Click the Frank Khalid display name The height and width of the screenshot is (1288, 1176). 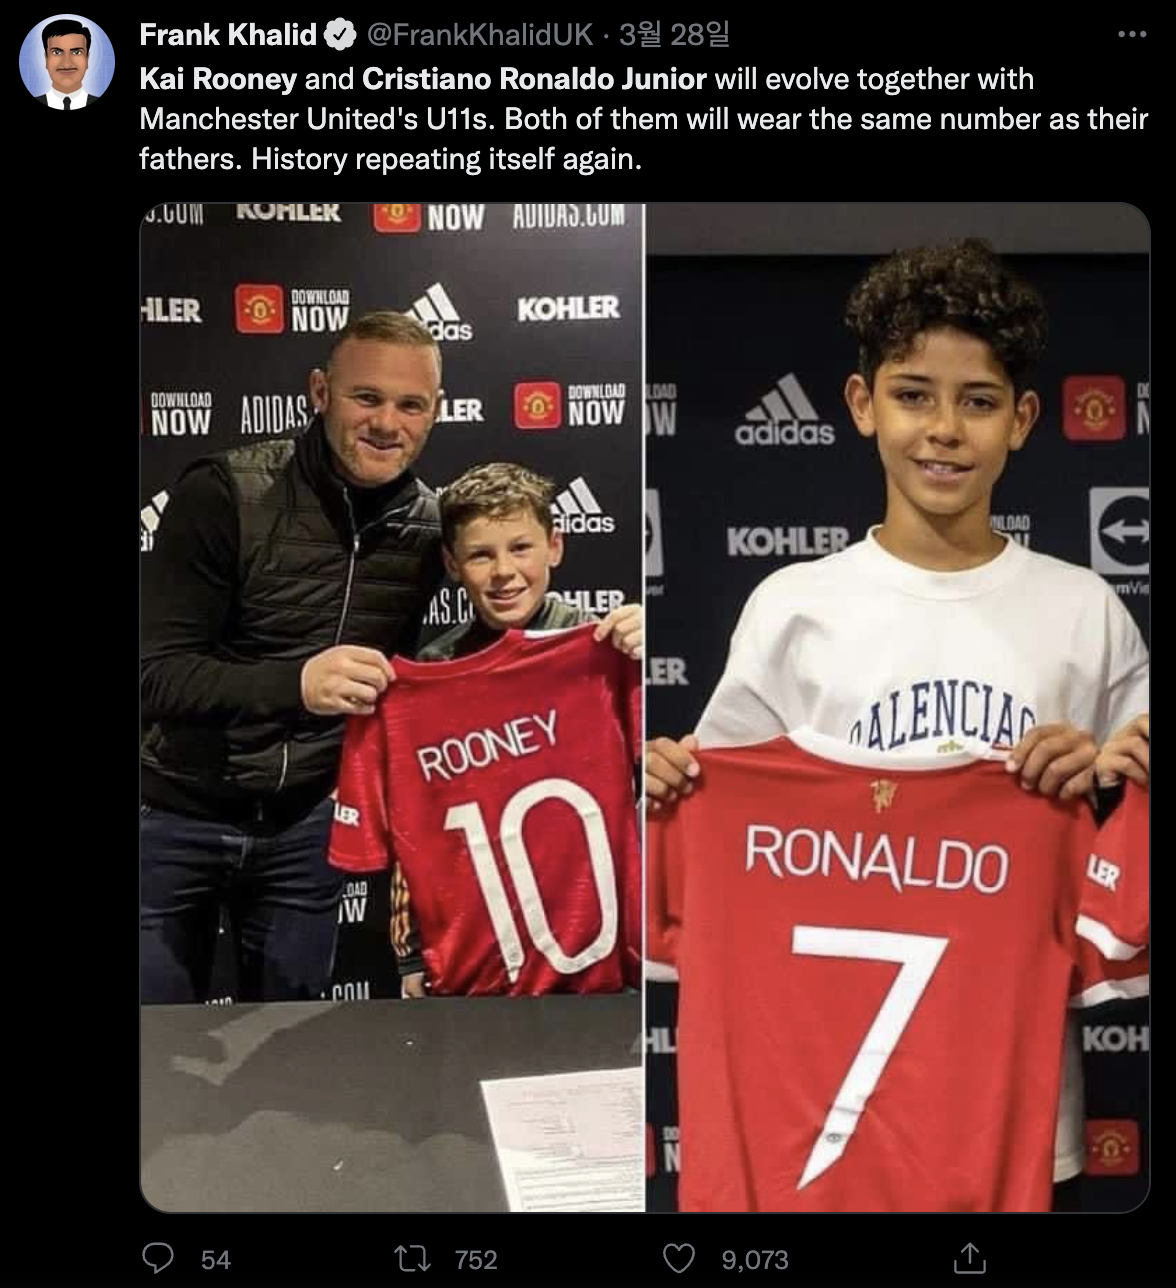tap(228, 35)
